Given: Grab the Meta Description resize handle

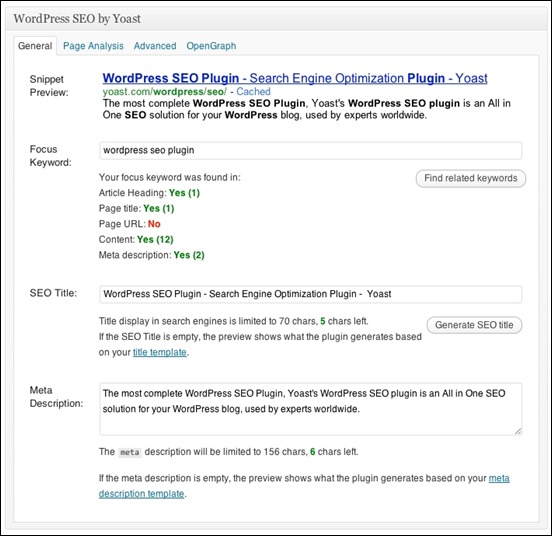Looking at the screenshot, I should pos(518,431).
